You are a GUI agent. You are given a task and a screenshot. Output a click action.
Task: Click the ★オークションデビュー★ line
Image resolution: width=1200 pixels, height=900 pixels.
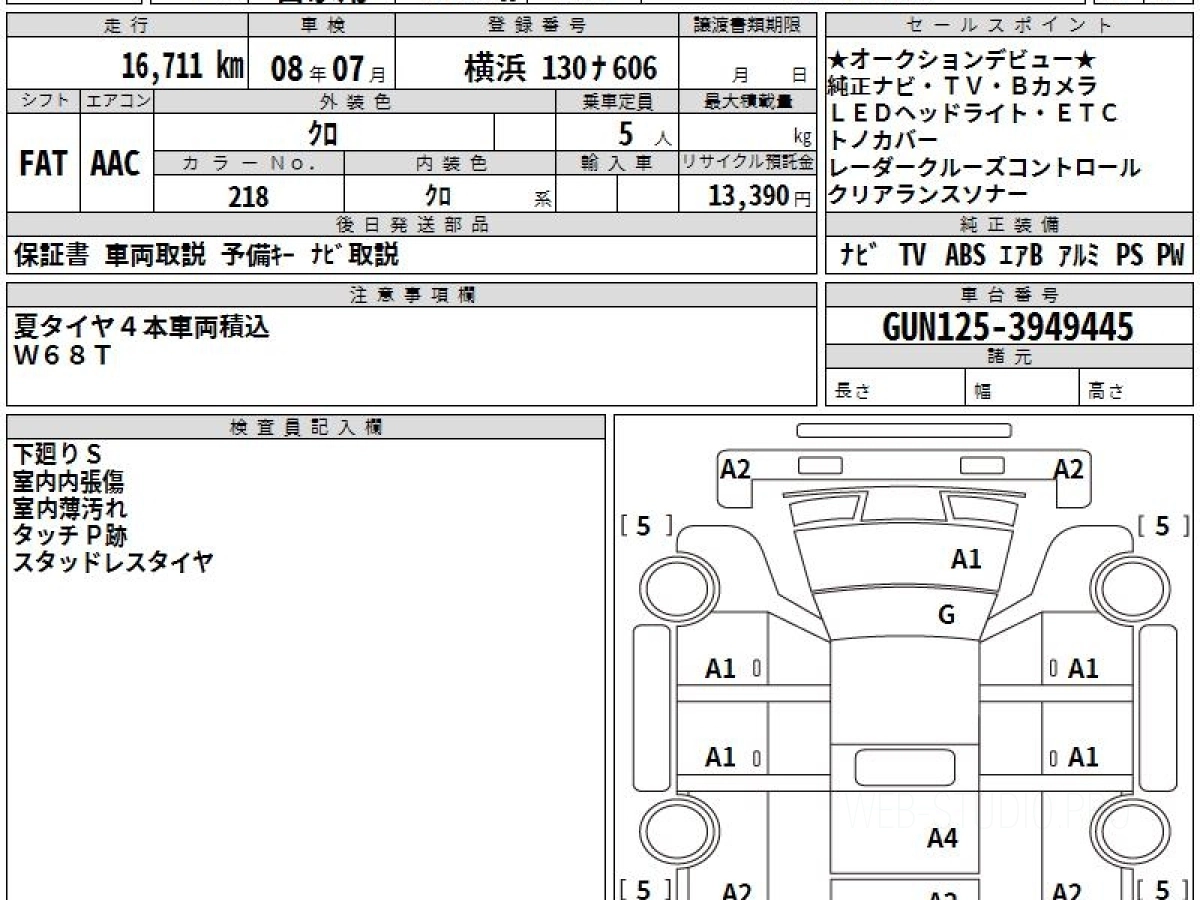pyautogui.click(x=962, y=60)
